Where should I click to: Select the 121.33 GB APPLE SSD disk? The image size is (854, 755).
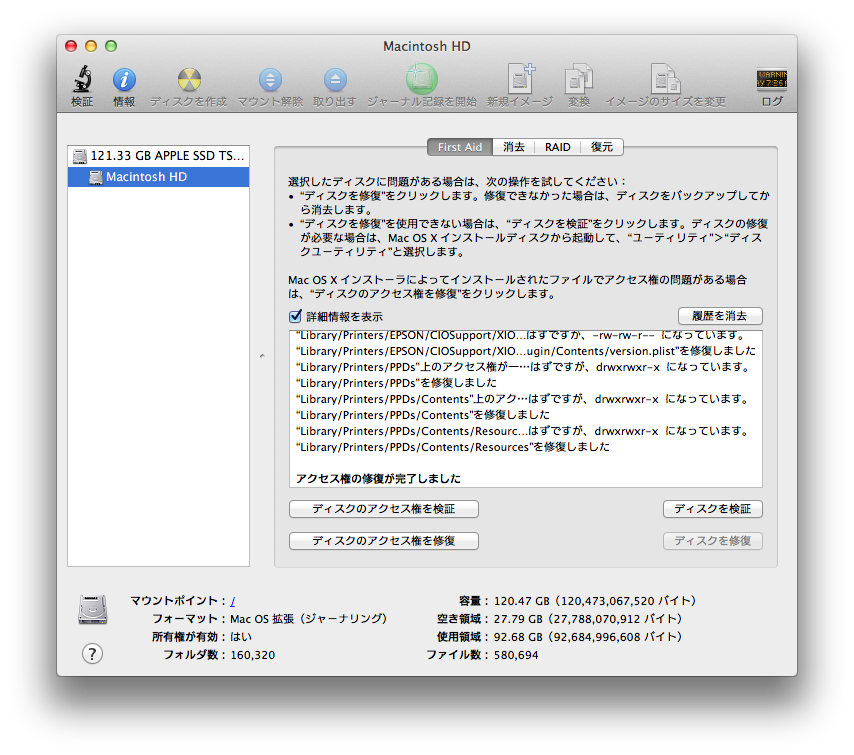click(x=158, y=156)
